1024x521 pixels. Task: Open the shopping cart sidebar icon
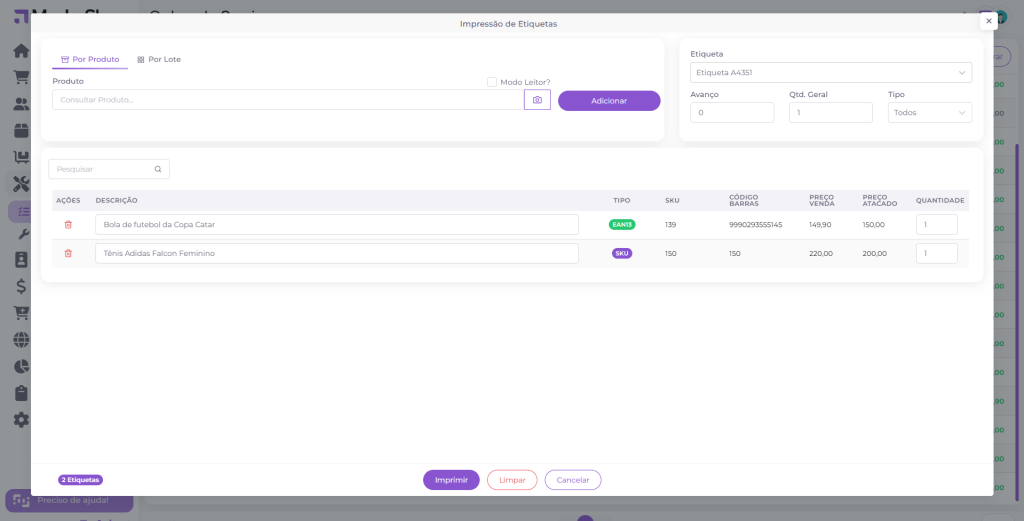pos(20,77)
